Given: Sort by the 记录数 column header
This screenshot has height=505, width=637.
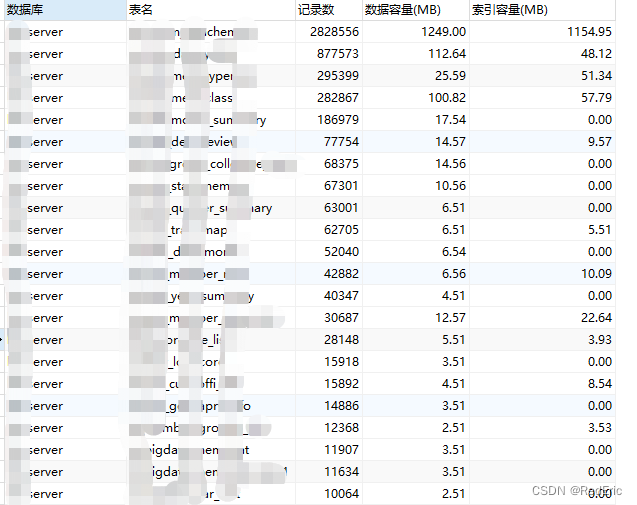Looking at the screenshot, I should point(329,10).
